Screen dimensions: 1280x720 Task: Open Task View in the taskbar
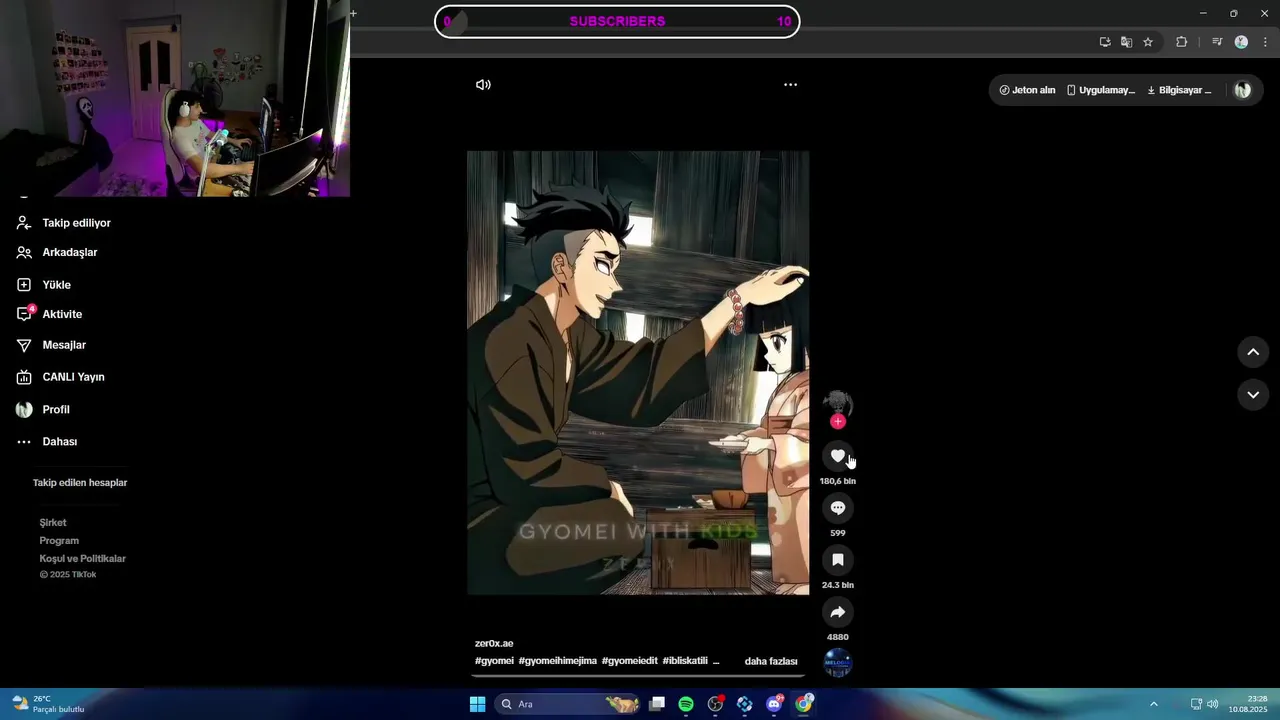657,704
